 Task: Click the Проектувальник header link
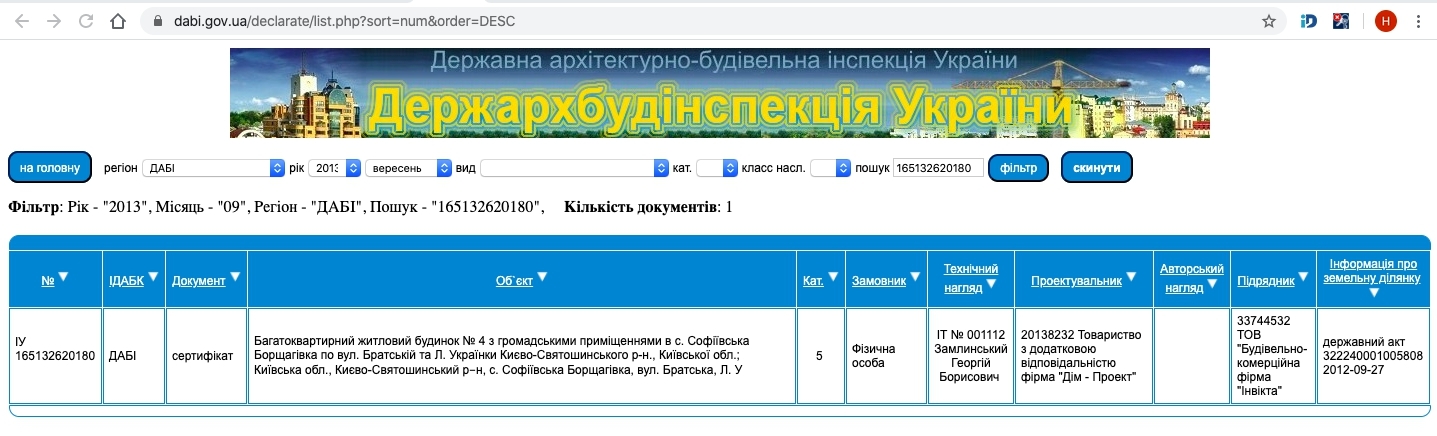[1077, 281]
